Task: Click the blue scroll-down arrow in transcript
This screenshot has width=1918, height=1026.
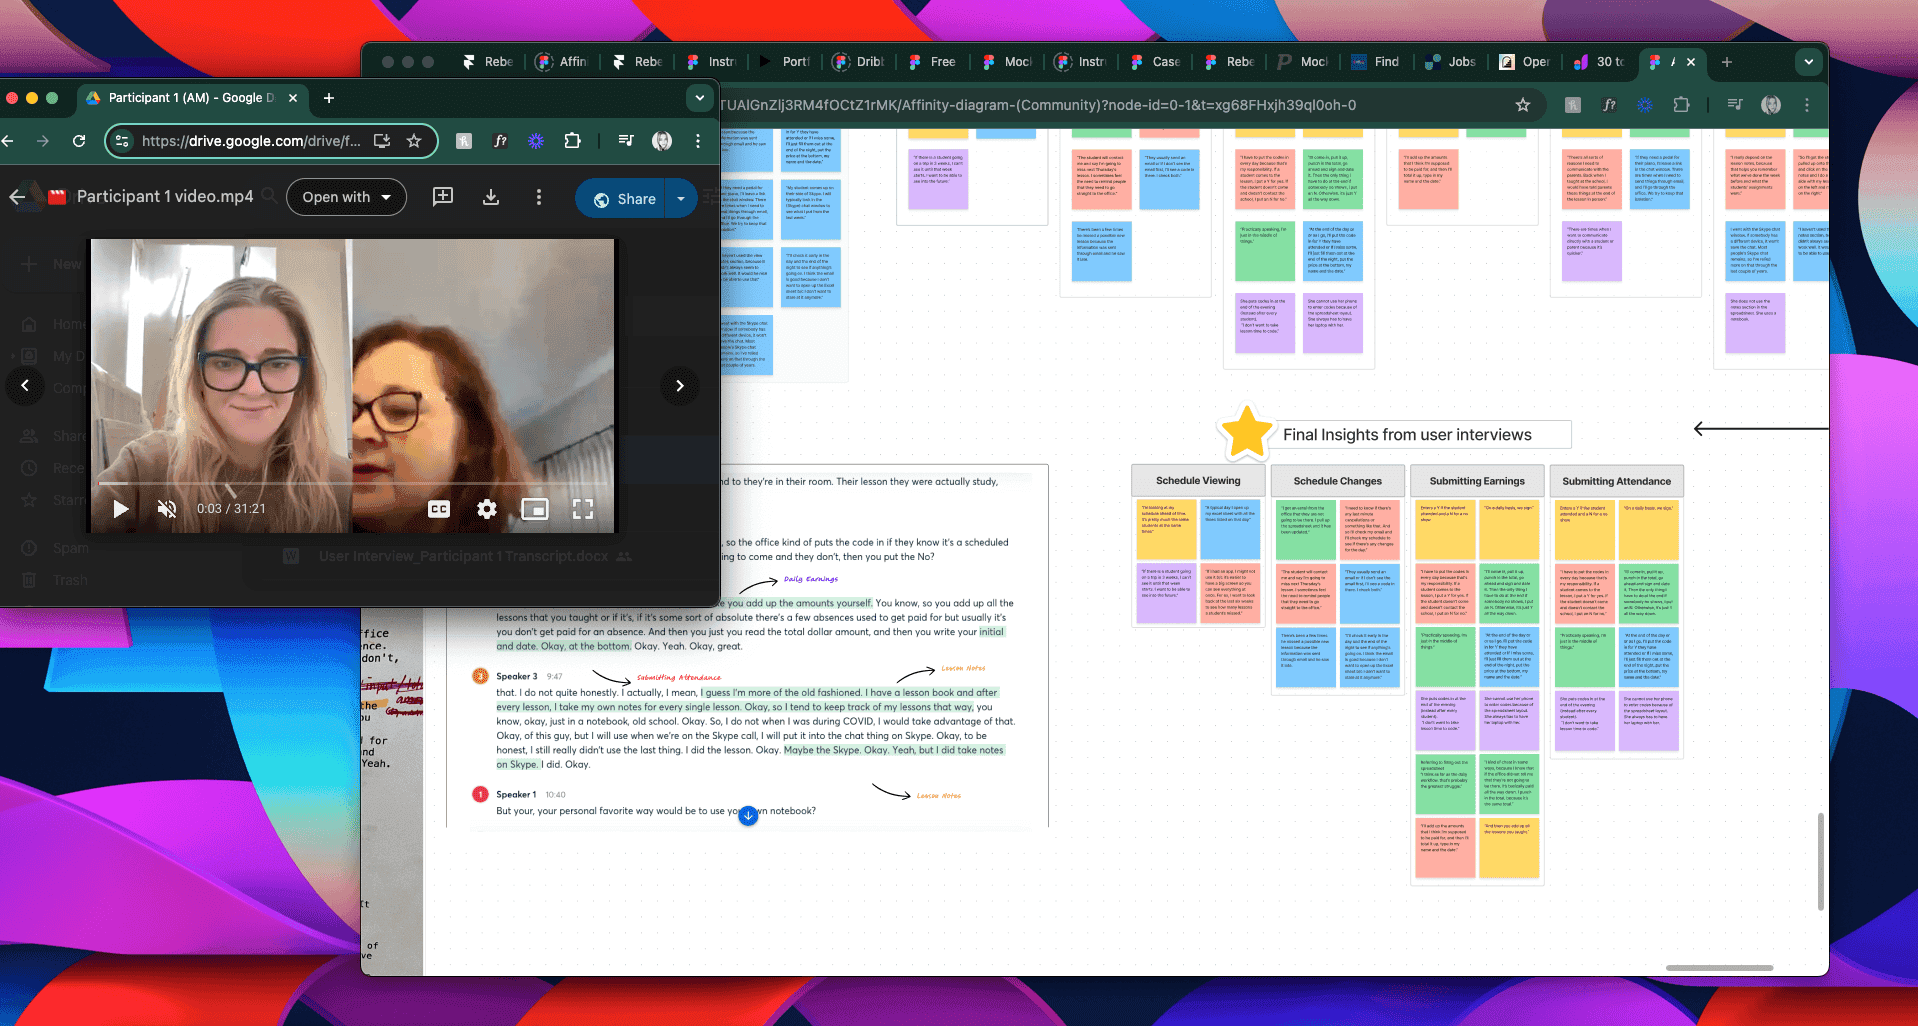Action: click(x=748, y=816)
